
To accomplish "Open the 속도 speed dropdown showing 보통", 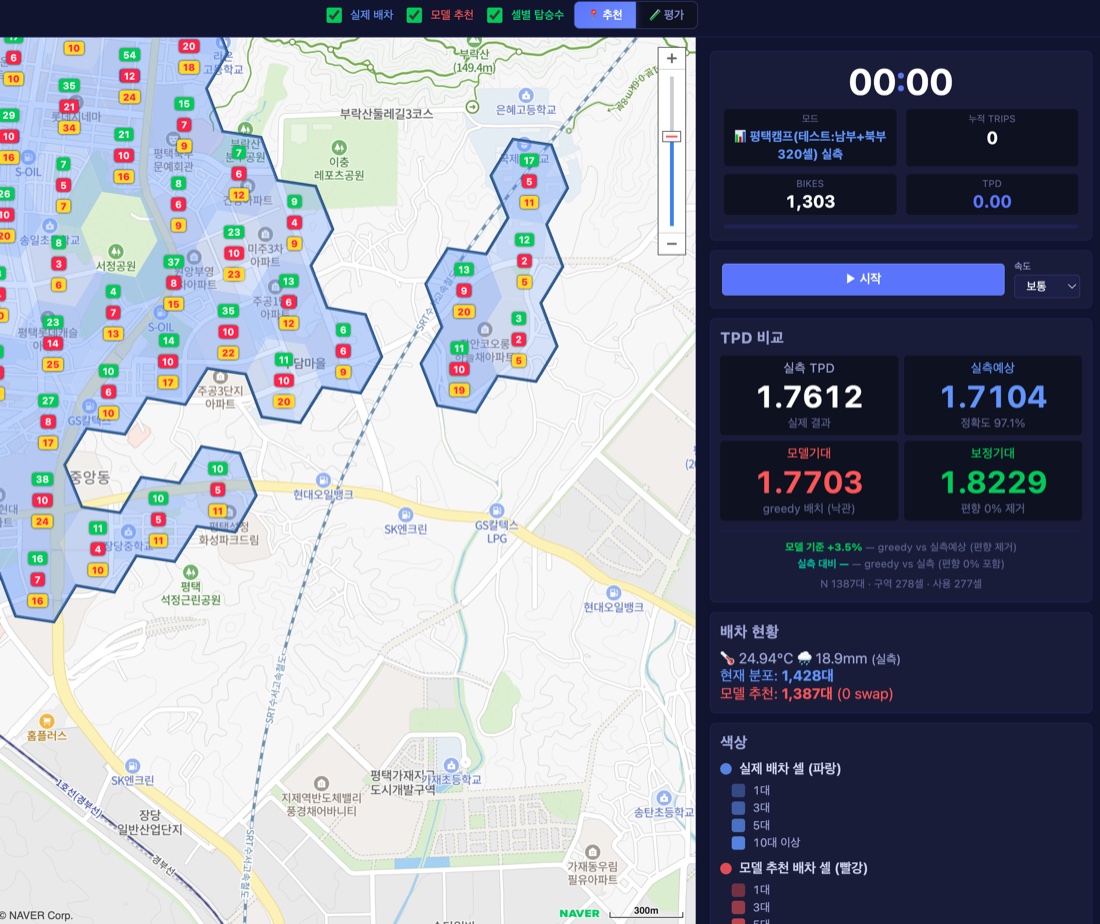I will [x=1047, y=286].
